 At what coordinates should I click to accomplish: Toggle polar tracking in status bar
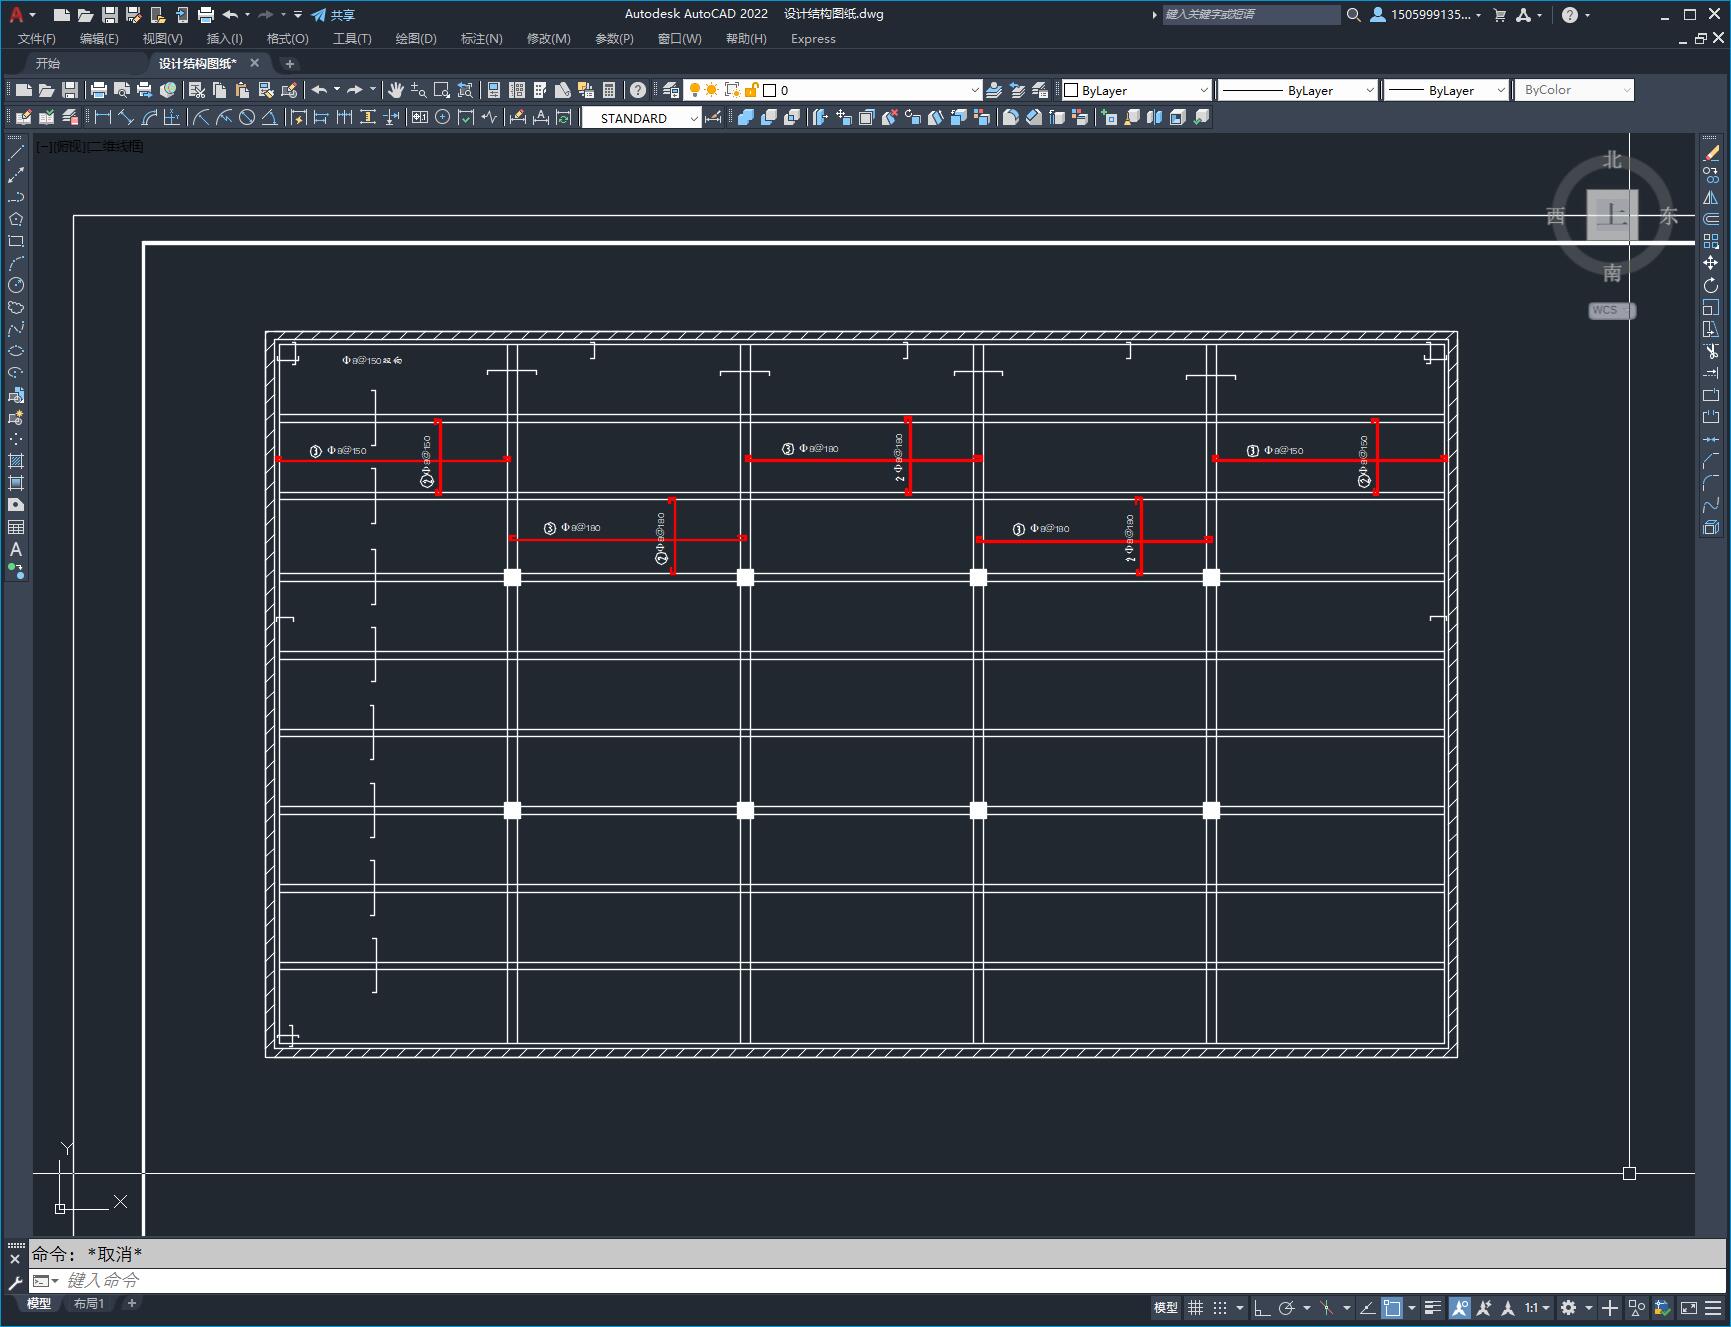pyautogui.click(x=1287, y=1308)
